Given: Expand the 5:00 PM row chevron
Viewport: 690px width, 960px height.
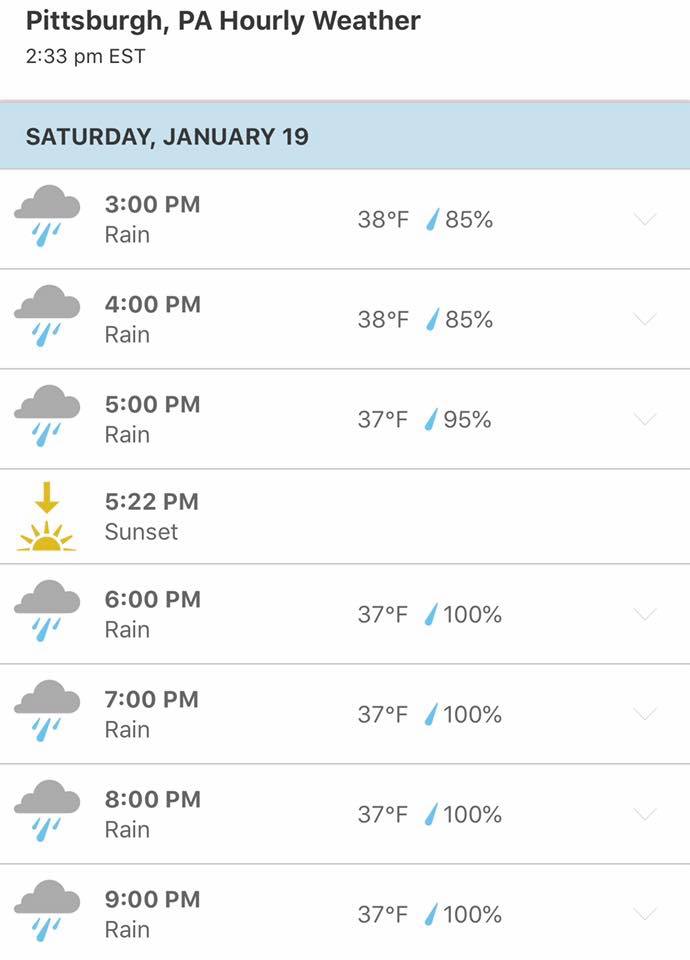Looking at the screenshot, I should [645, 419].
